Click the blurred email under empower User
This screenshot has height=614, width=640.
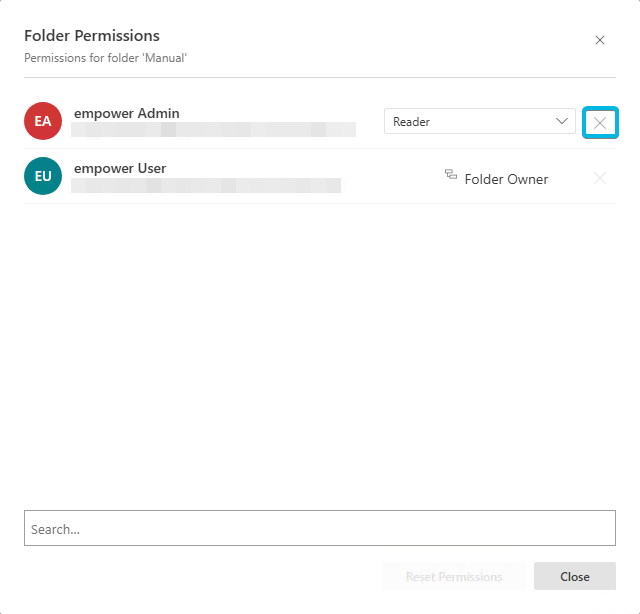click(206, 185)
